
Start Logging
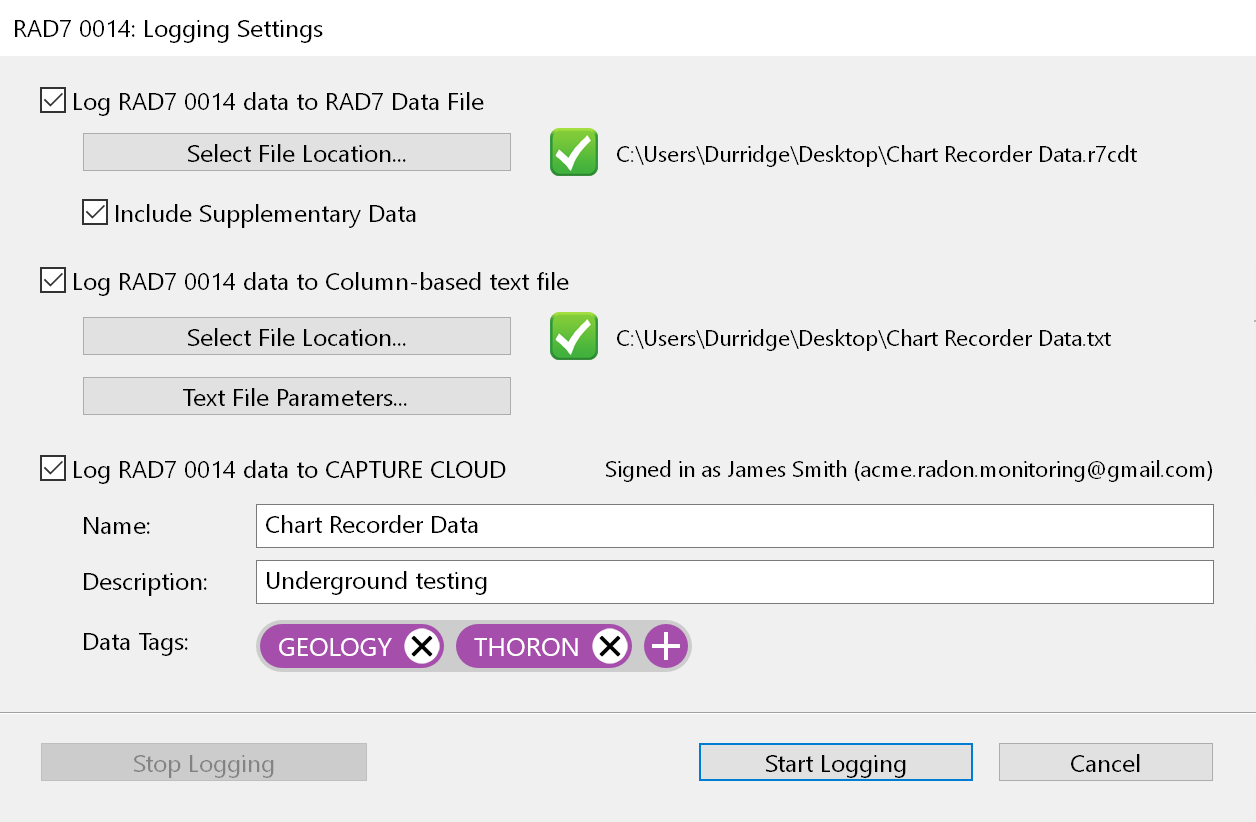pyautogui.click(x=836, y=763)
